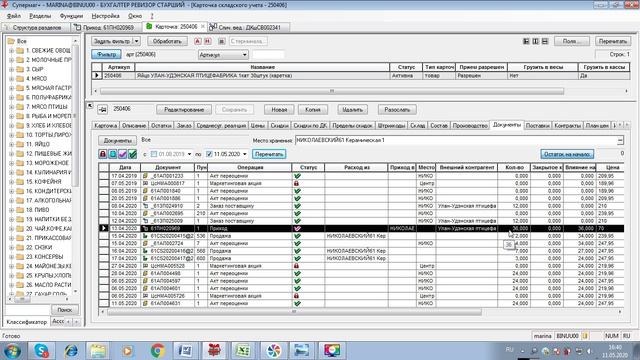Click the Обработать button

pyautogui.click(x=167, y=41)
